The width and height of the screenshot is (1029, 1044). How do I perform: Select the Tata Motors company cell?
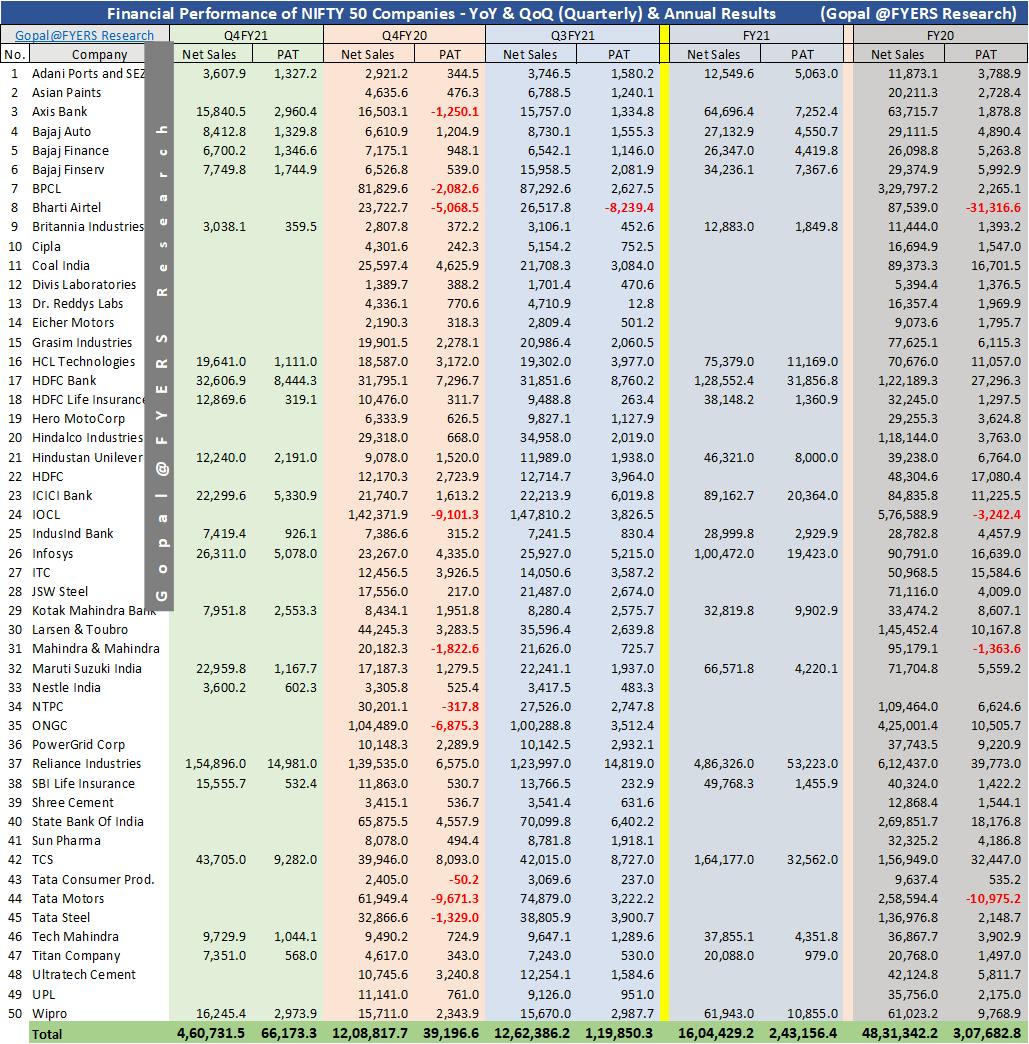pyautogui.click(x=68, y=898)
